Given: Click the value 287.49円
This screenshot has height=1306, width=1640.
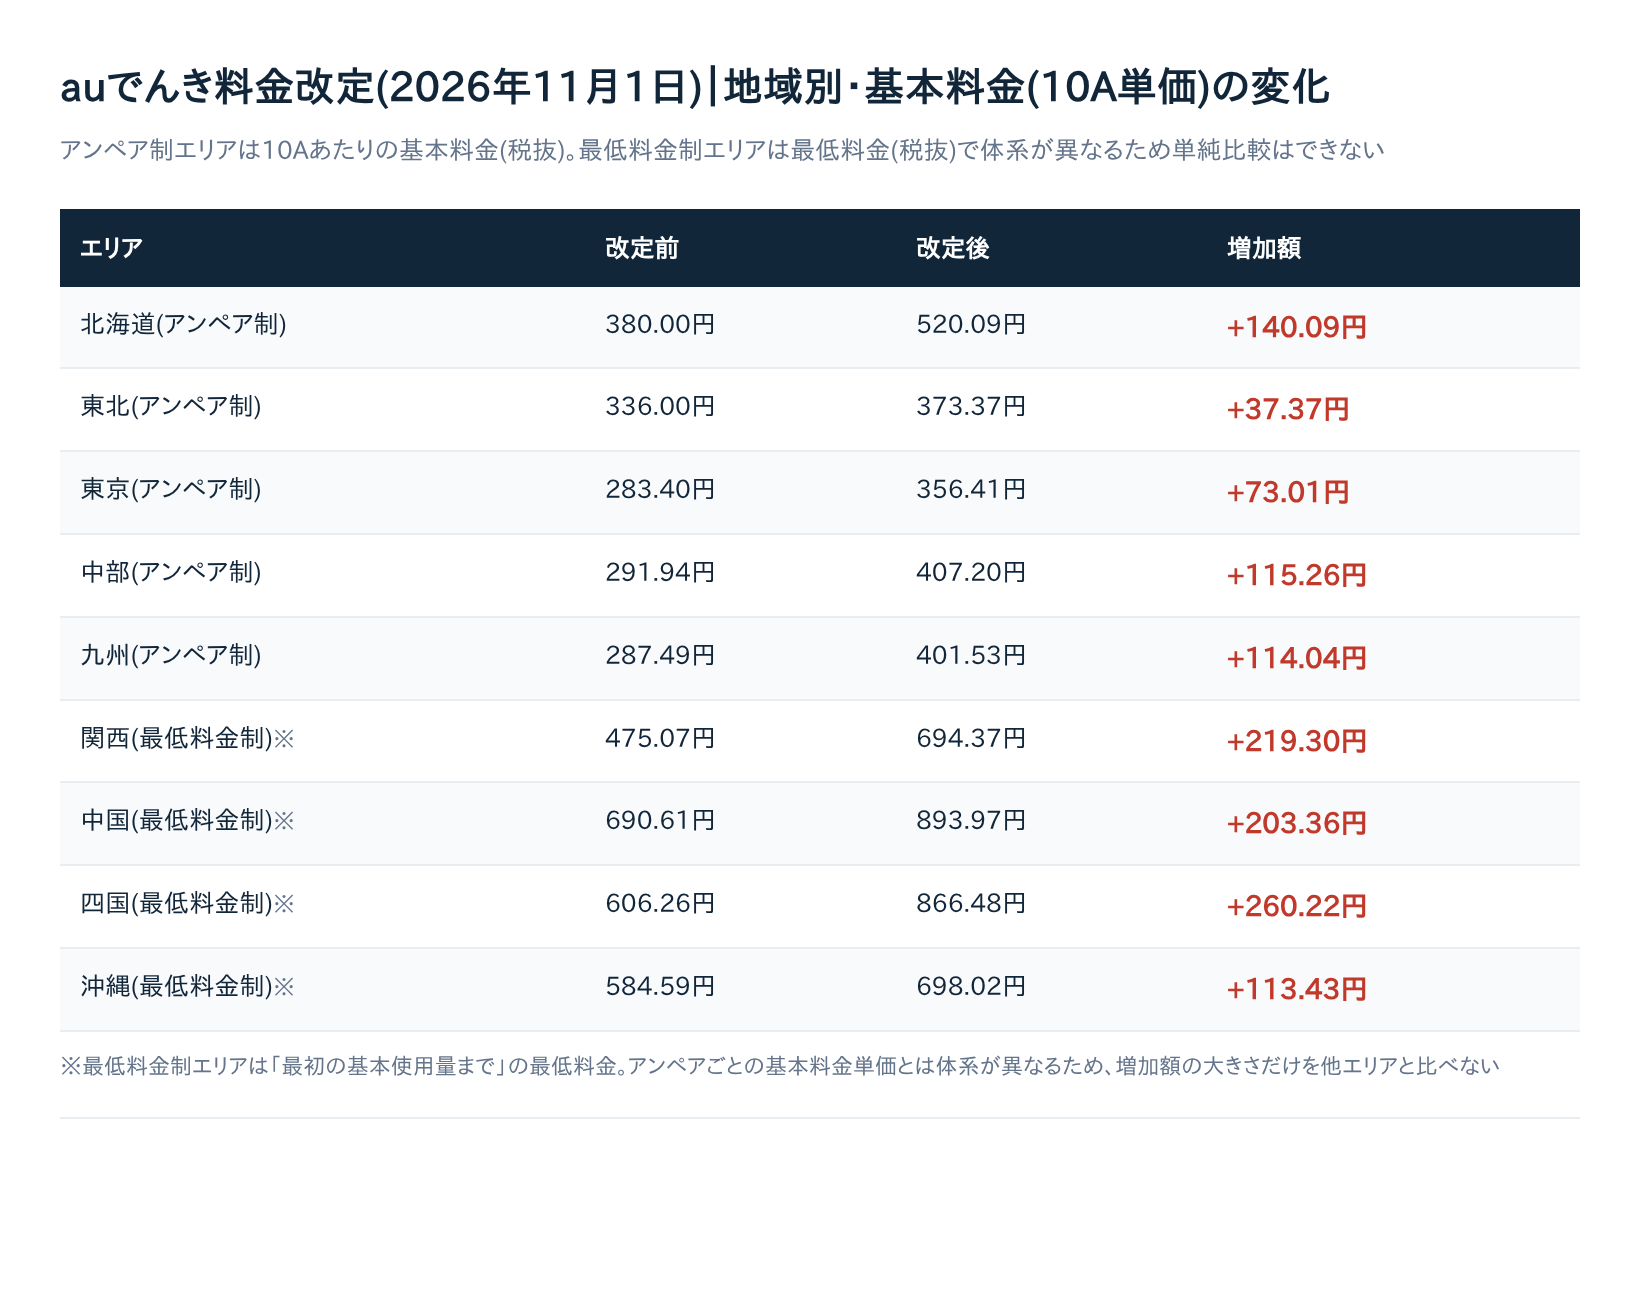Looking at the screenshot, I should point(660,655).
